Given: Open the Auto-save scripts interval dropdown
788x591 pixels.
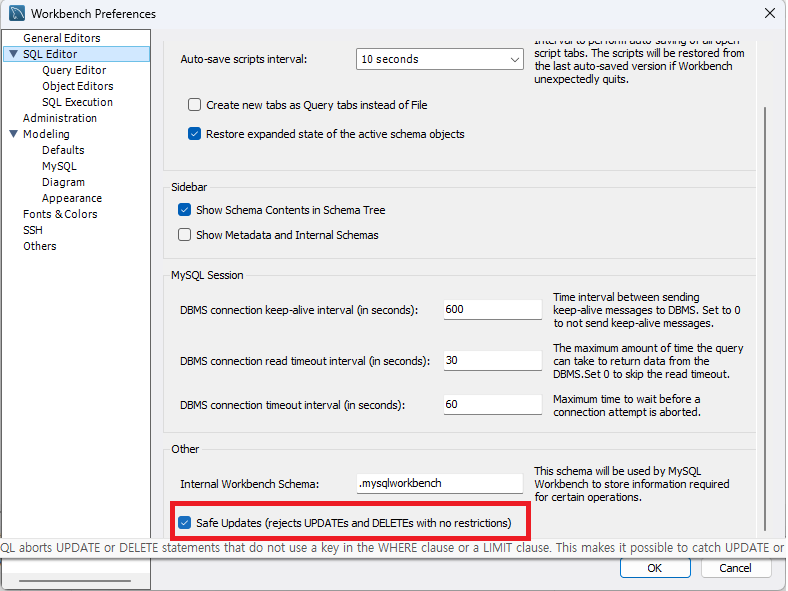Looking at the screenshot, I should [440, 59].
